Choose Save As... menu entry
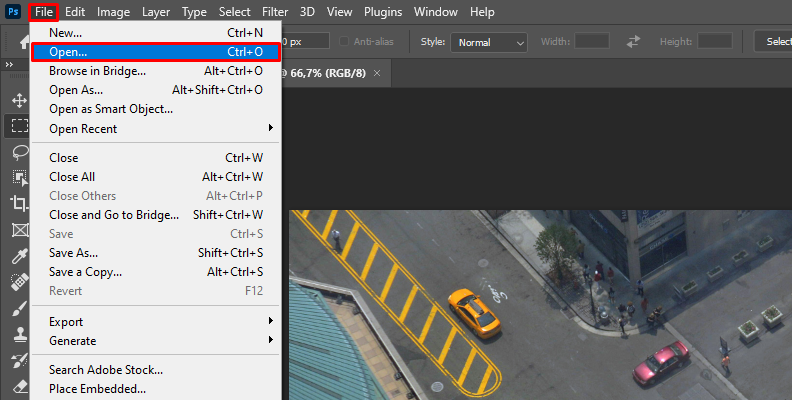The height and width of the screenshot is (400, 792). pyautogui.click(x=156, y=253)
